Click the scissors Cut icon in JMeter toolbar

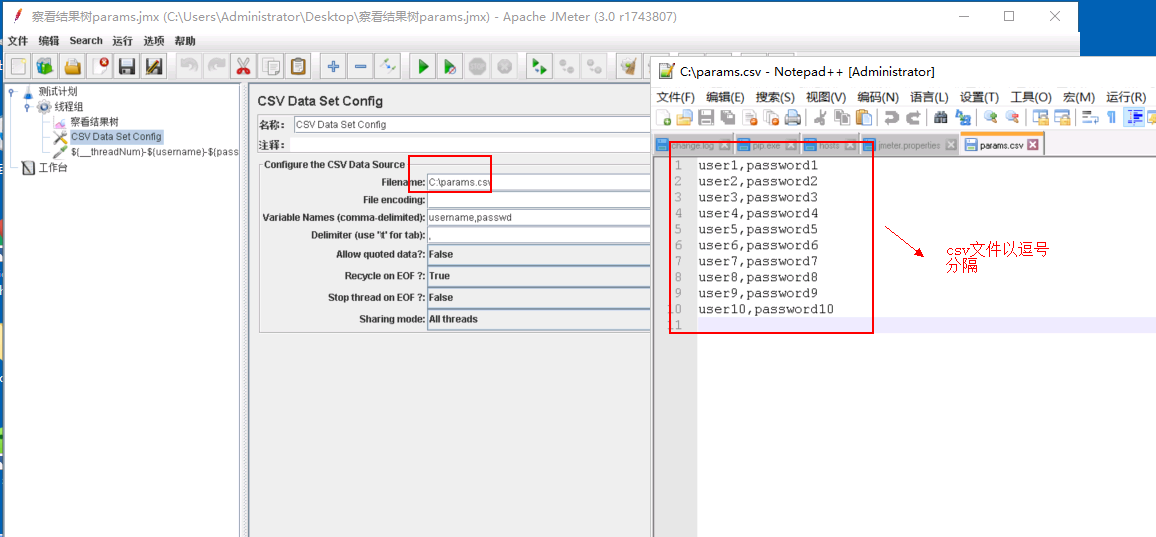coord(243,67)
